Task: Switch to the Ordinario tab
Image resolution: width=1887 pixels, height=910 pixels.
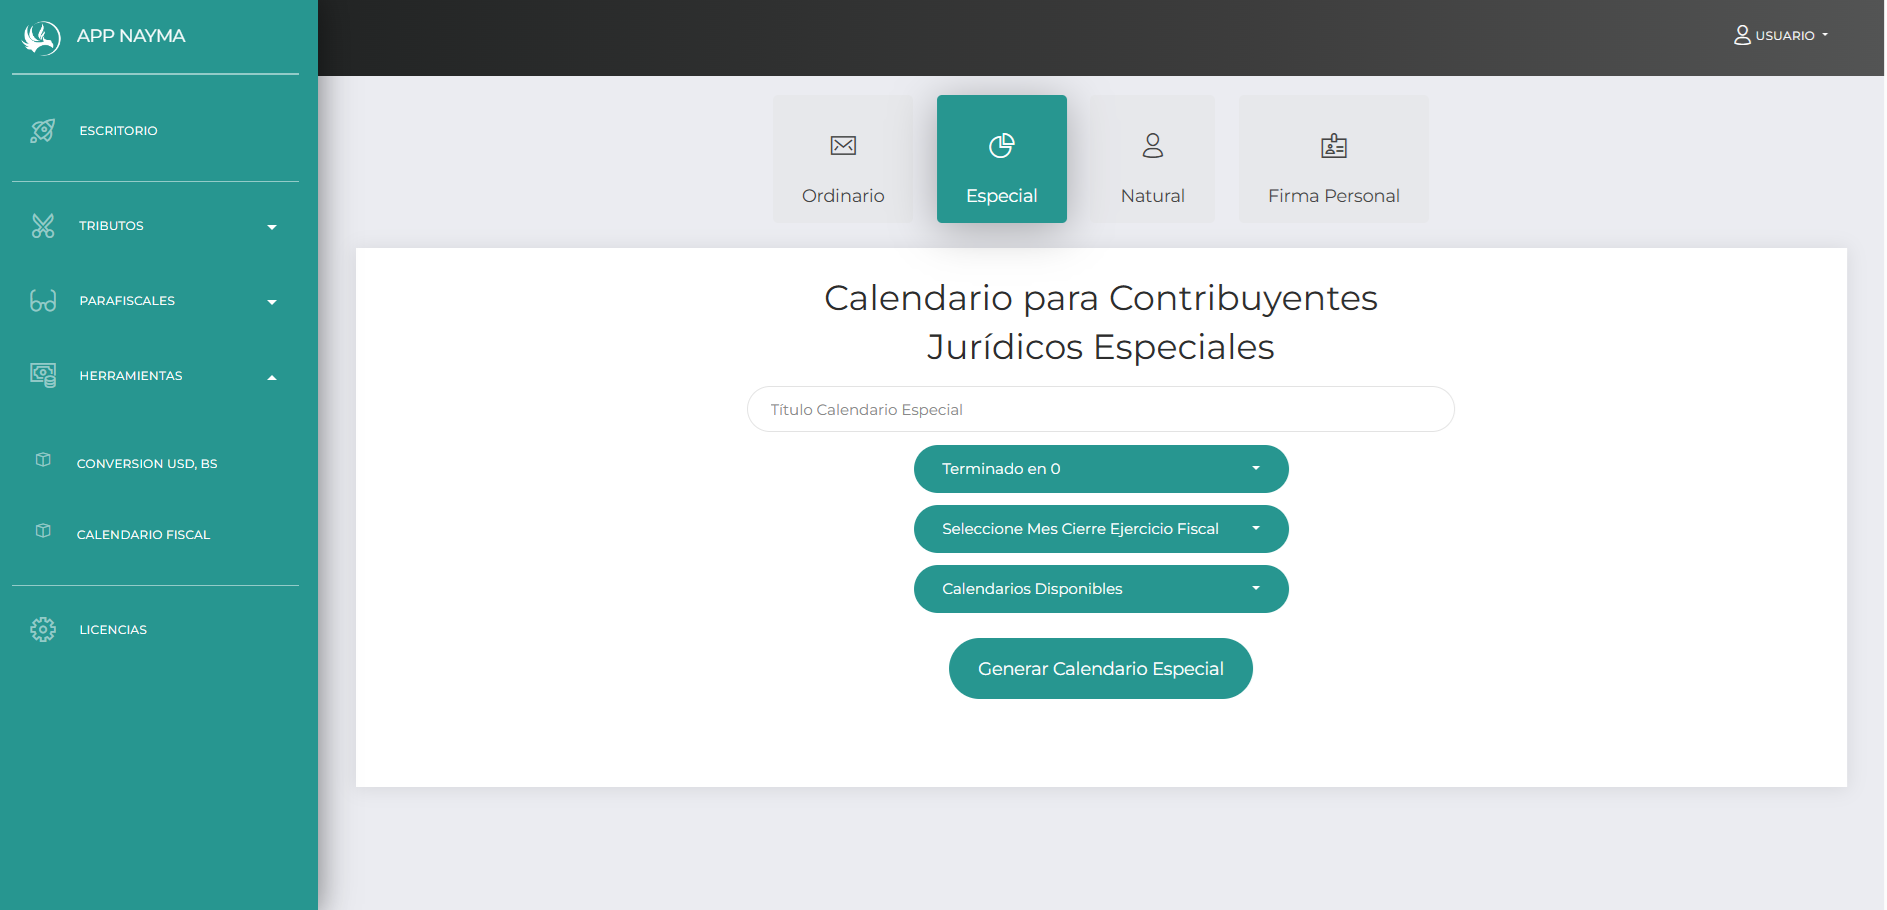Action: [x=842, y=159]
